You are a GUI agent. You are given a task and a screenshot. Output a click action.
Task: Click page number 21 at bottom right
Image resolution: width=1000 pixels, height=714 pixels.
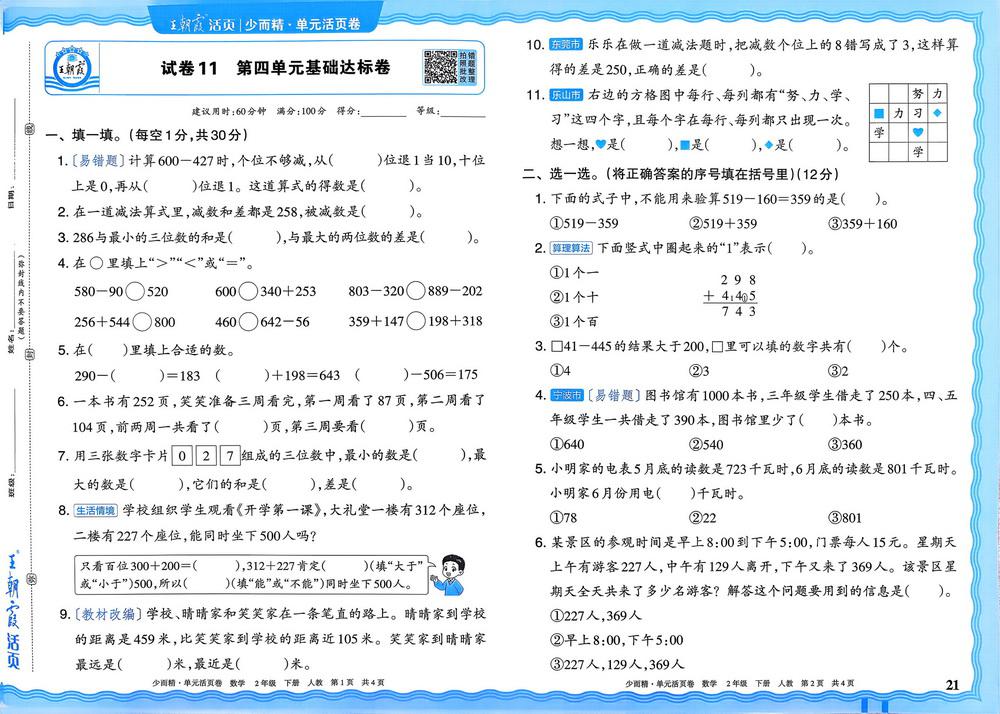[x=951, y=684]
